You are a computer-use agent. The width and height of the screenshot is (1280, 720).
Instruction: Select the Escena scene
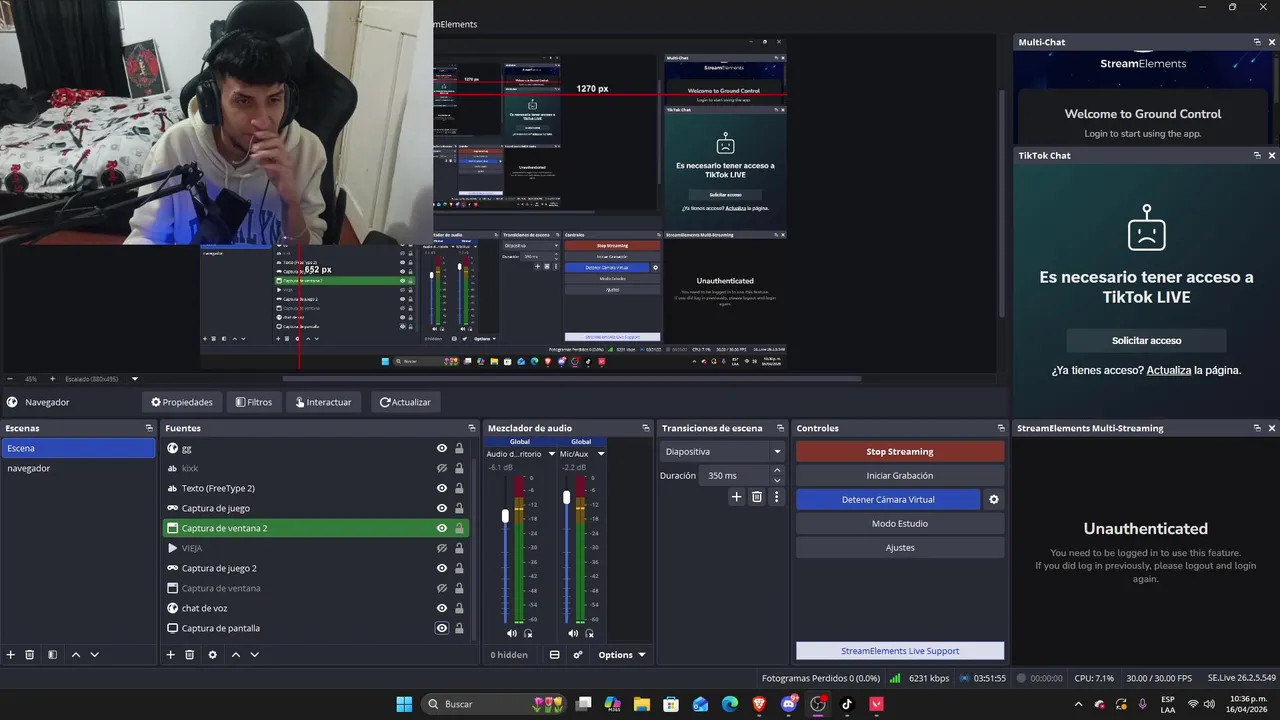coord(78,448)
